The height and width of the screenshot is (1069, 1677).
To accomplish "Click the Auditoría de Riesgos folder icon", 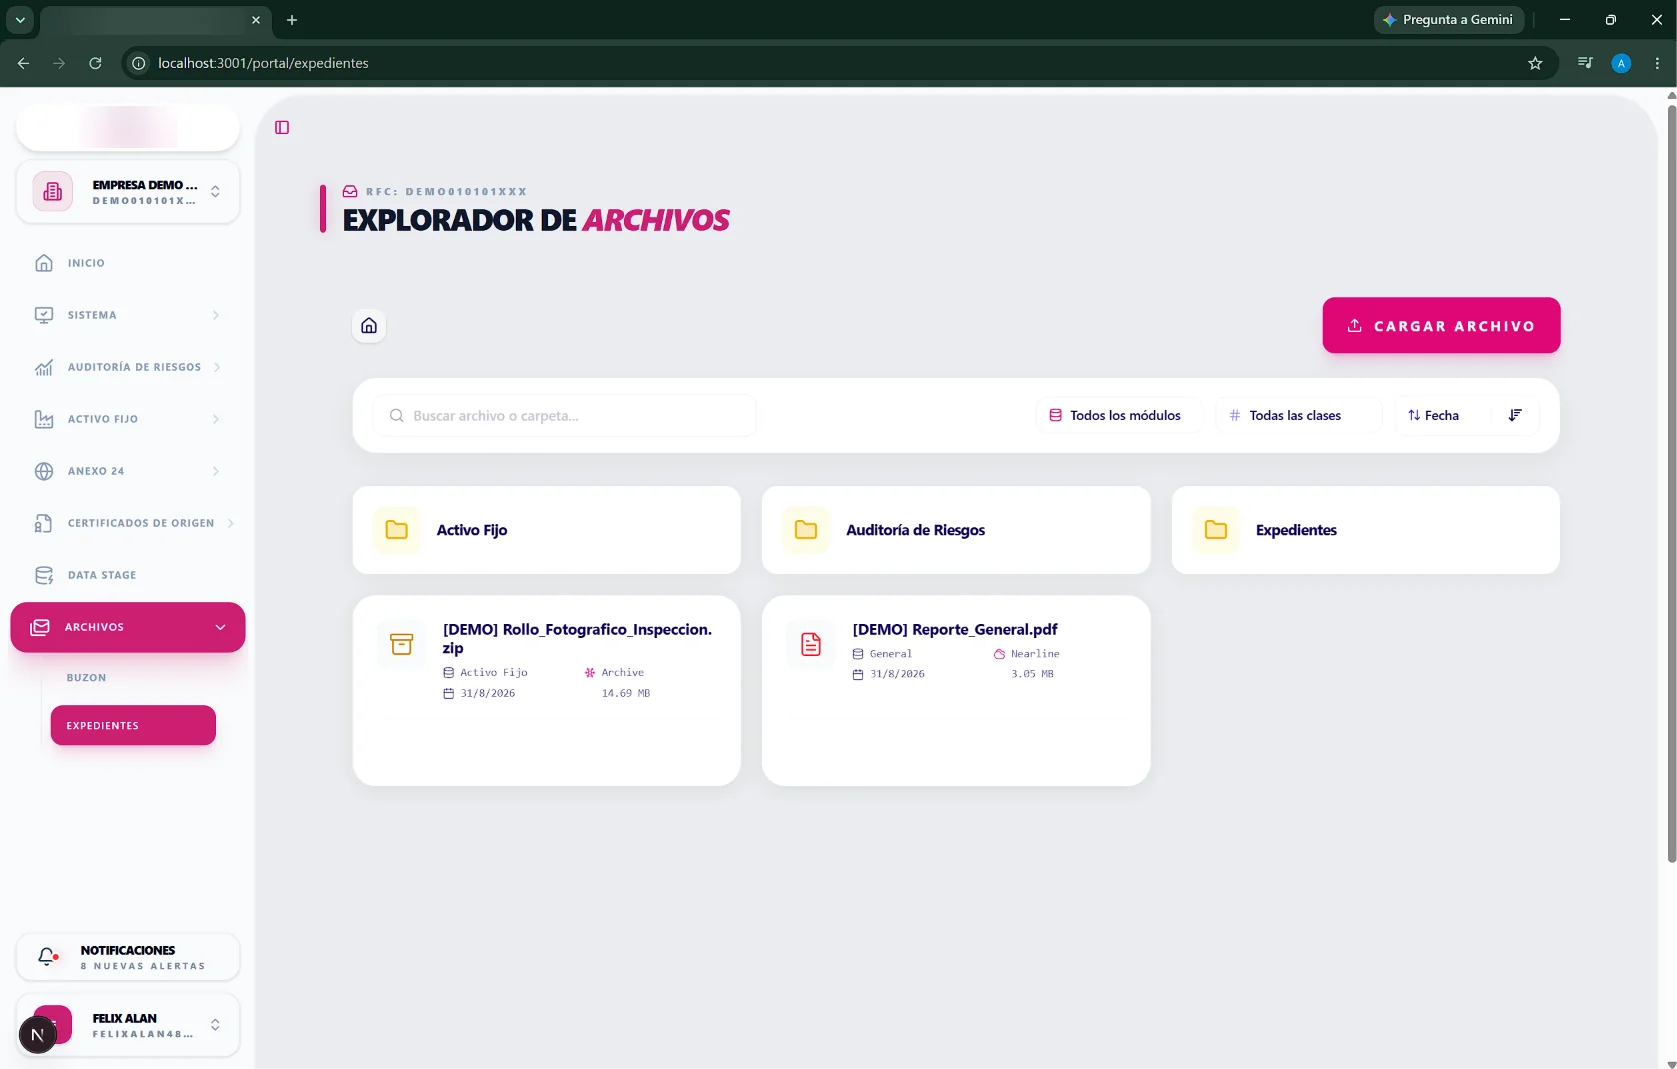I will coord(806,530).
